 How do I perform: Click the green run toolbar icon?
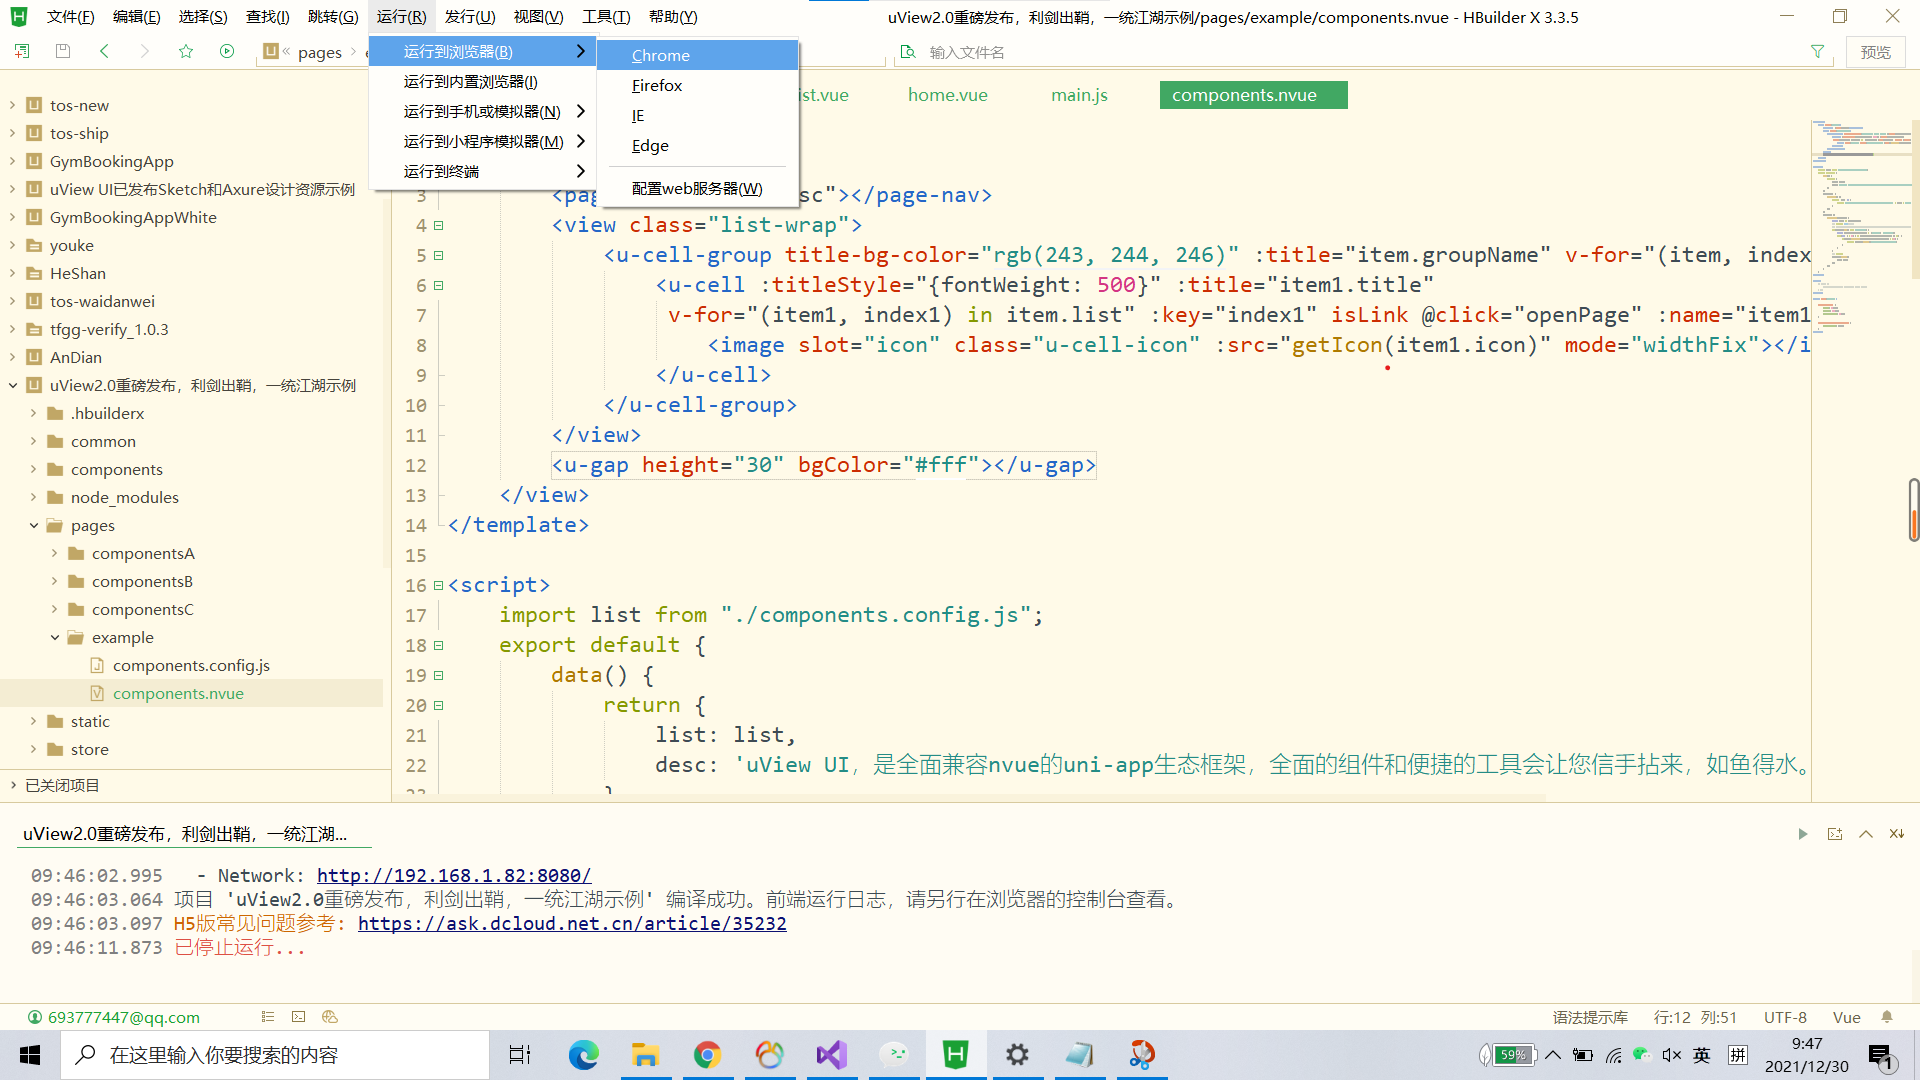click(227, 51)
